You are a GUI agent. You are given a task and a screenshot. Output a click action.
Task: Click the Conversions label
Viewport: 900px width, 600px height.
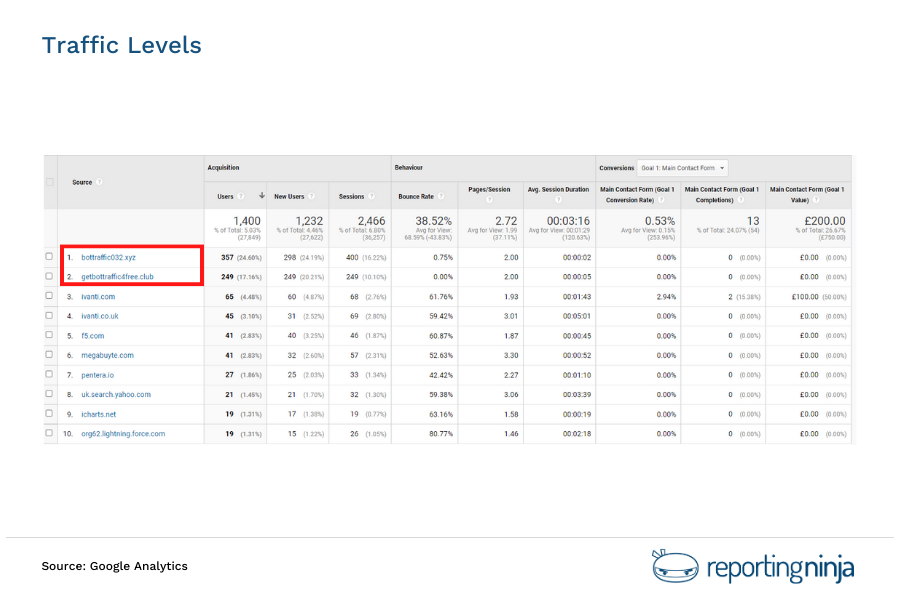pyautogui.click(x=616, y=168)
